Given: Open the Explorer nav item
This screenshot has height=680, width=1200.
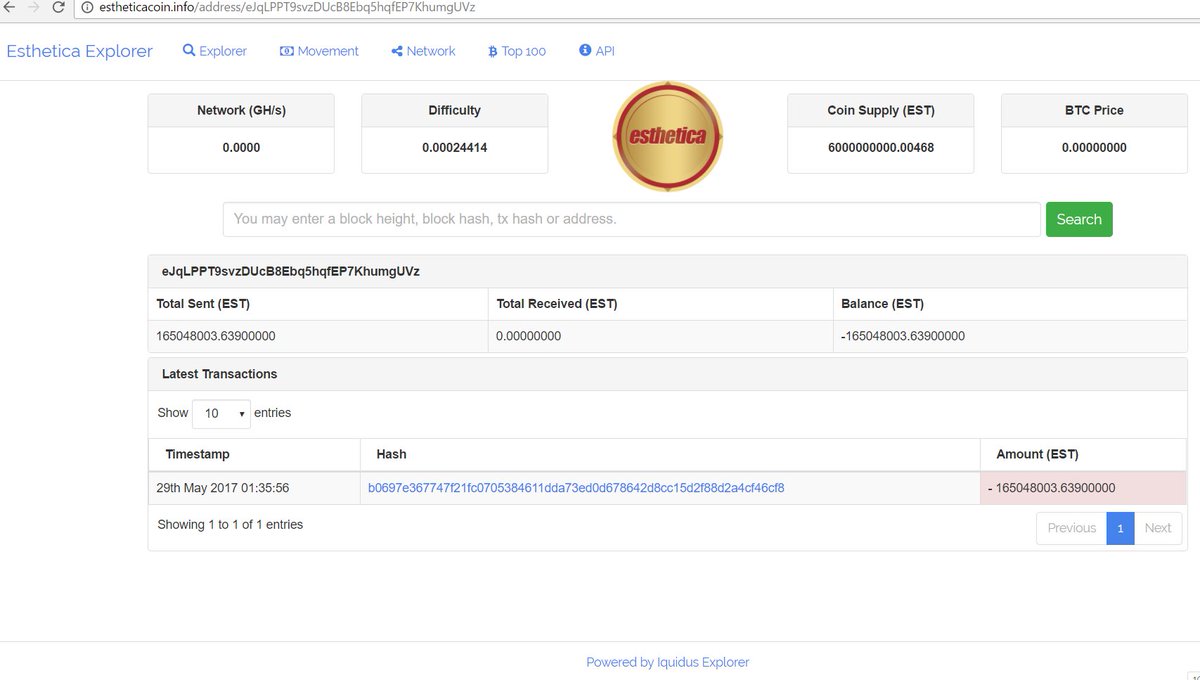Looking at the screenshot, I should (214, 51).
